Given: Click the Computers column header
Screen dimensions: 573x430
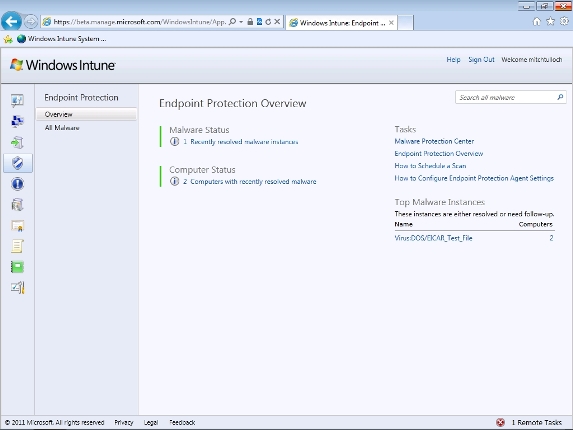Looking at the screenshot, I should (x=535, y=224).
